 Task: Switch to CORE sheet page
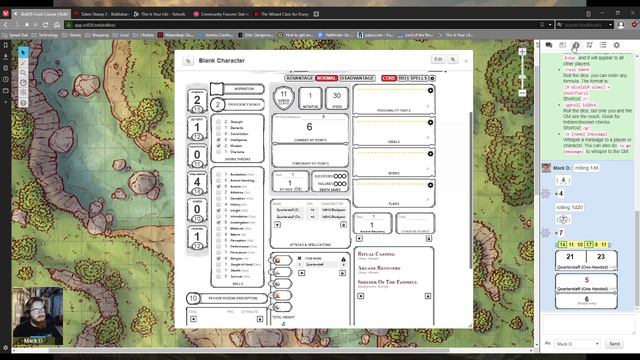[389, 78]
